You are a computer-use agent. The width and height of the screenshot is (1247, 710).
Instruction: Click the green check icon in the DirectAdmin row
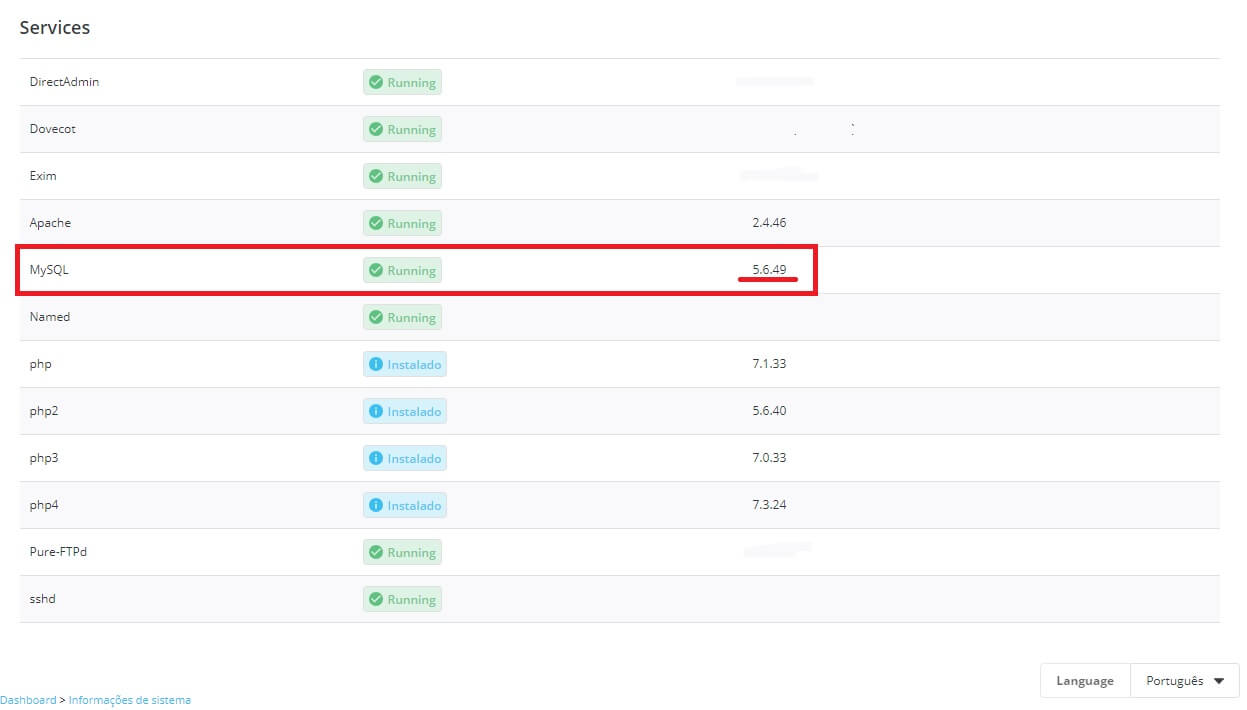[x=376, y=82]
